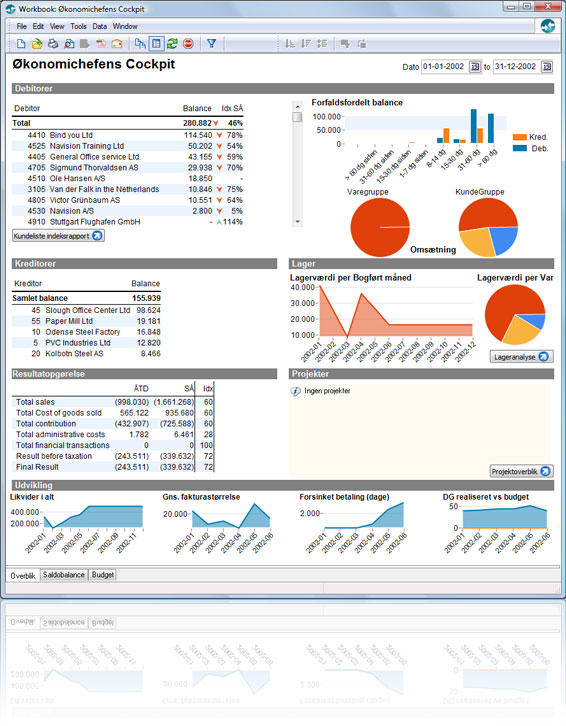Click the blue Filter funnel icon
The image size is (566, 726).
tap(211, 44)
